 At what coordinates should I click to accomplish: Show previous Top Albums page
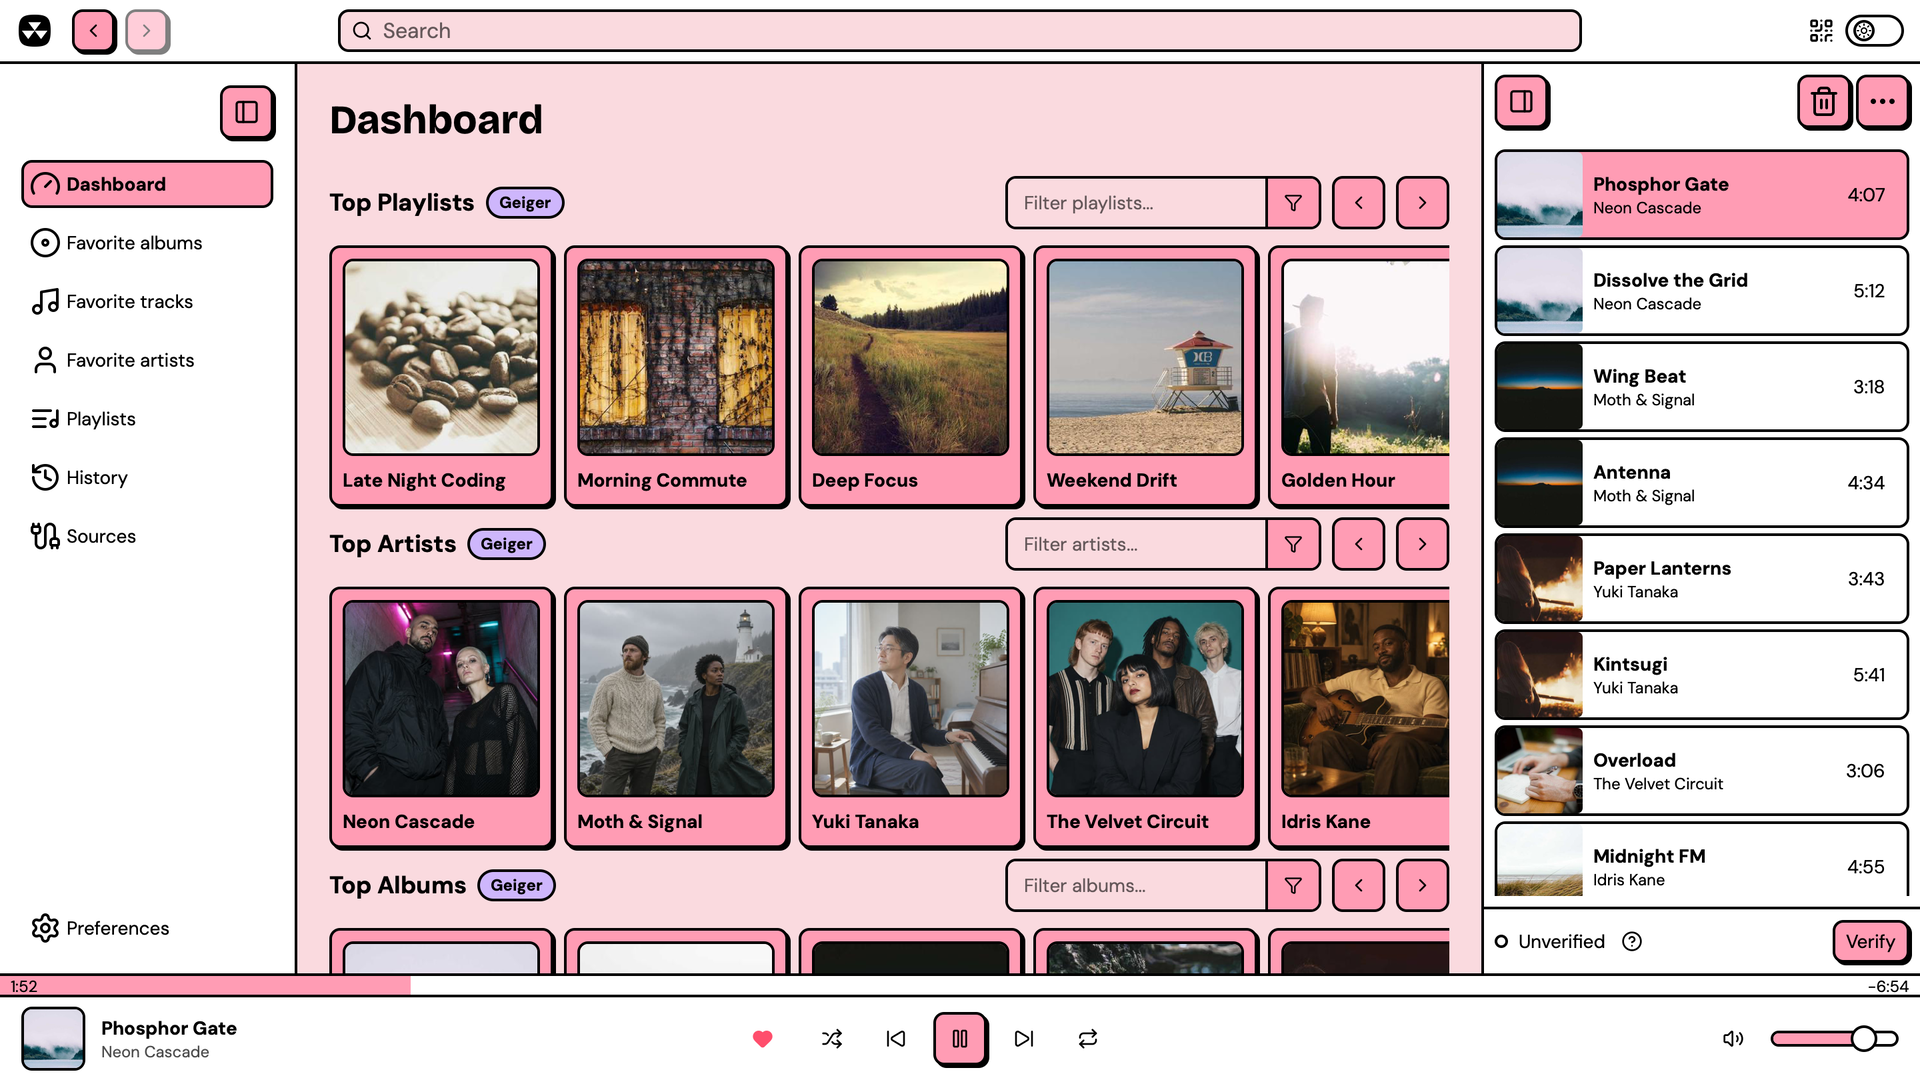coord(1358,886)
